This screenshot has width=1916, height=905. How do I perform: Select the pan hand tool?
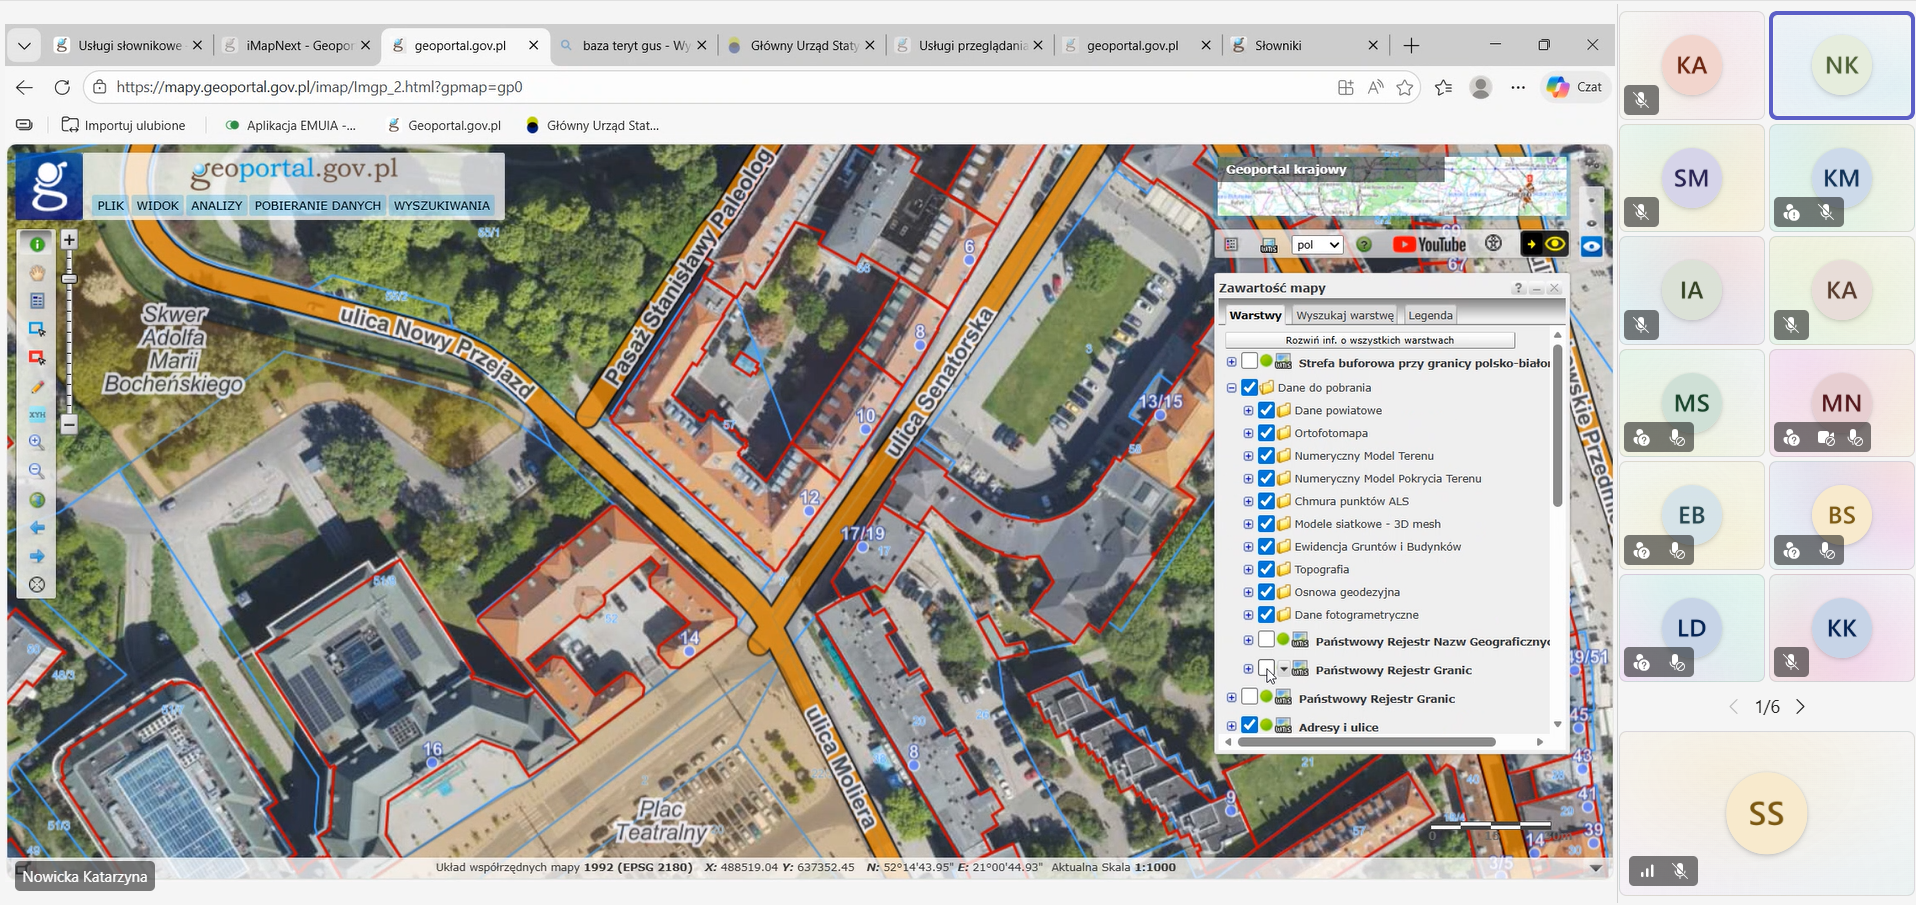[37, 272]
